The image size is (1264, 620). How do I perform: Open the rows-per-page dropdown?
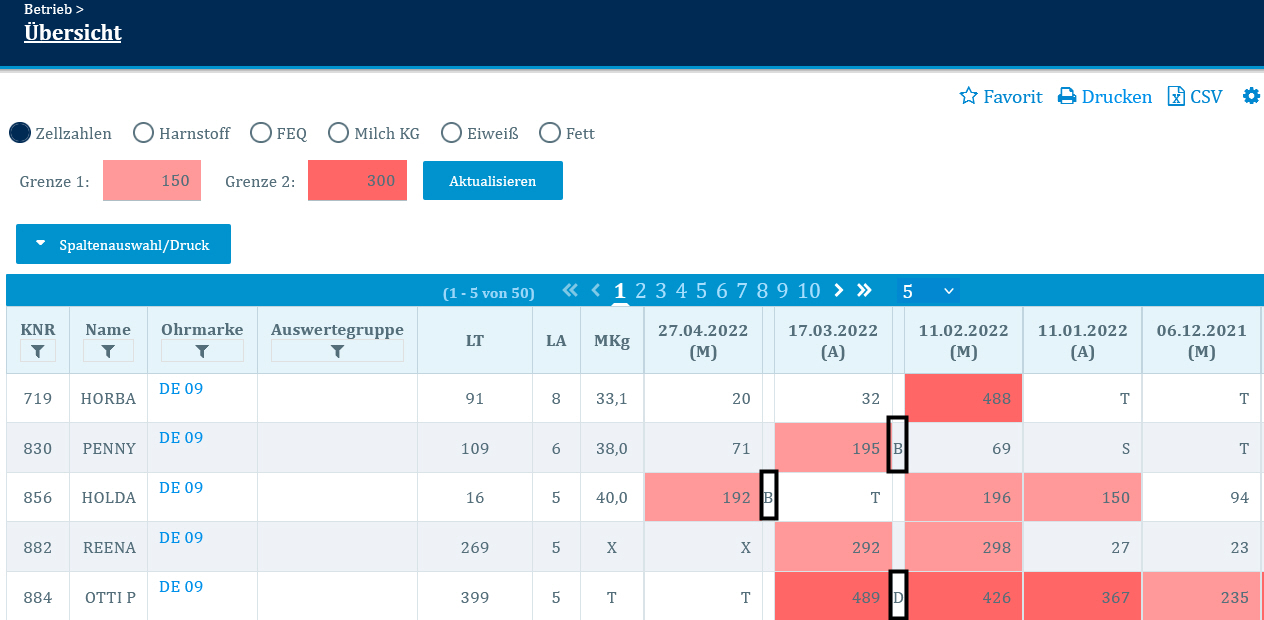(927, 291)
